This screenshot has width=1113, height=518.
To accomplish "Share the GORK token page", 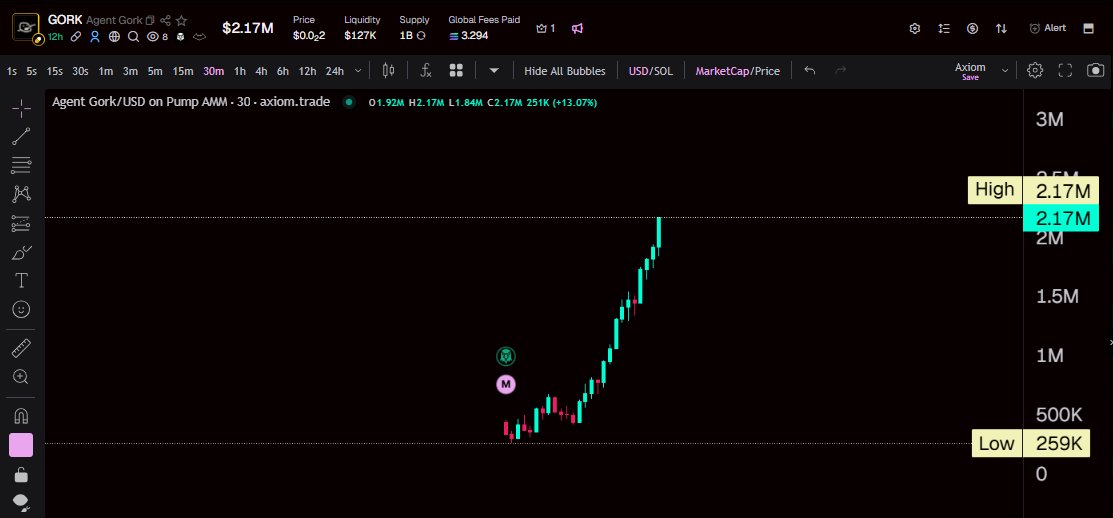I will point(165,21).
